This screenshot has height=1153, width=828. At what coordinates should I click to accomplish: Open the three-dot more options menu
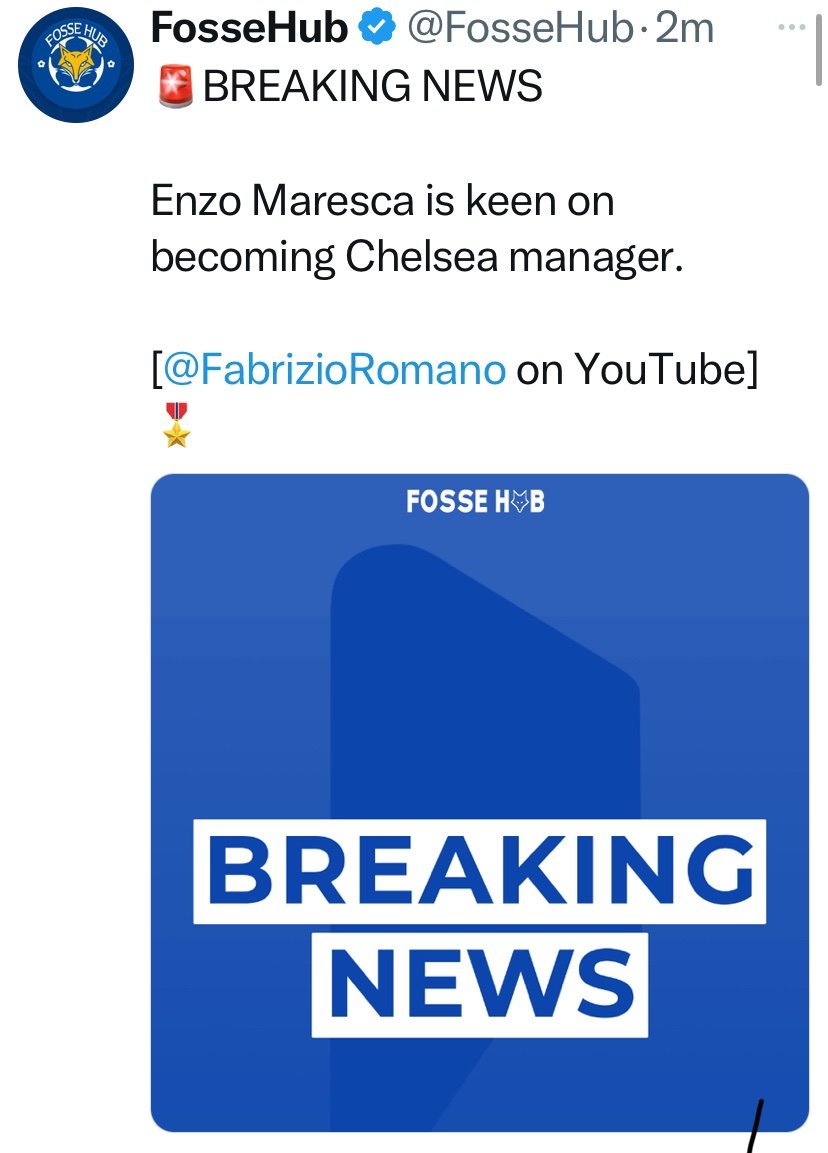(x=791, y=27)
